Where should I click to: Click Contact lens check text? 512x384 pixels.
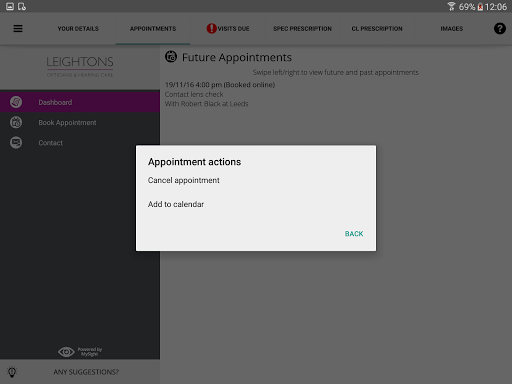click(x=194, y=94)
